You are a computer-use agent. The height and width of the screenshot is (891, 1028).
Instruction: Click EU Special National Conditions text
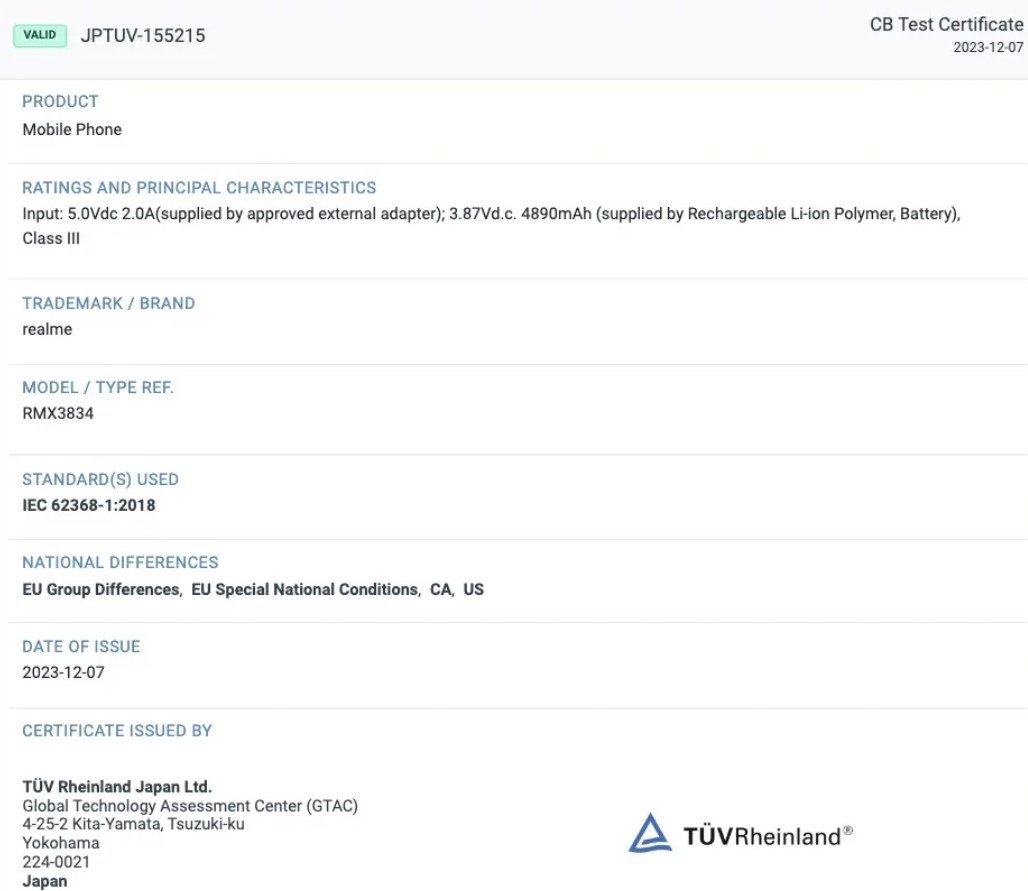point(304,590)
